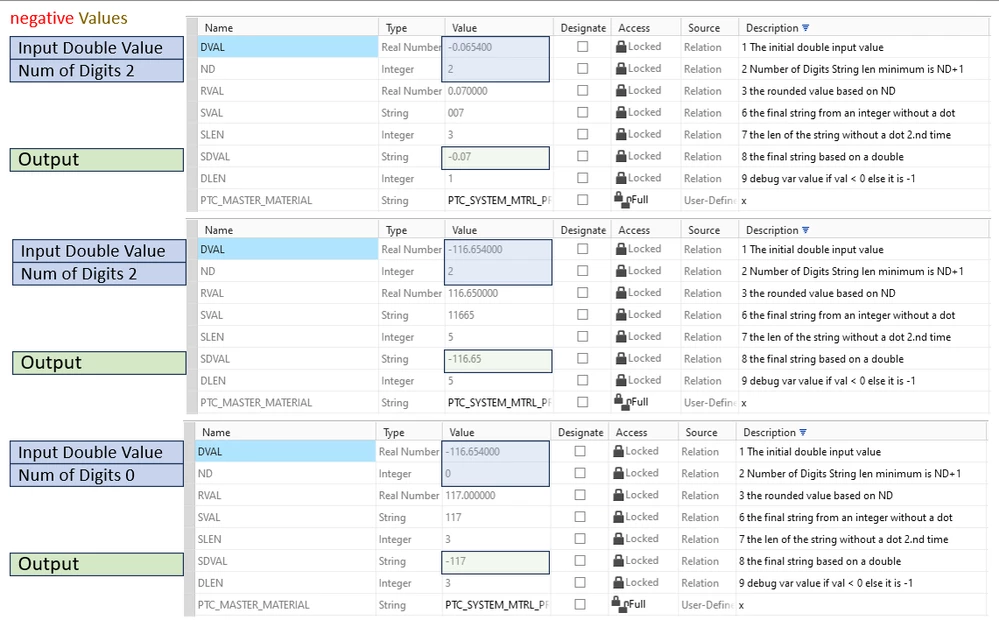
Task: Click the lock icon in the RVAL 117.000000 row
Action: pos(618,495)
